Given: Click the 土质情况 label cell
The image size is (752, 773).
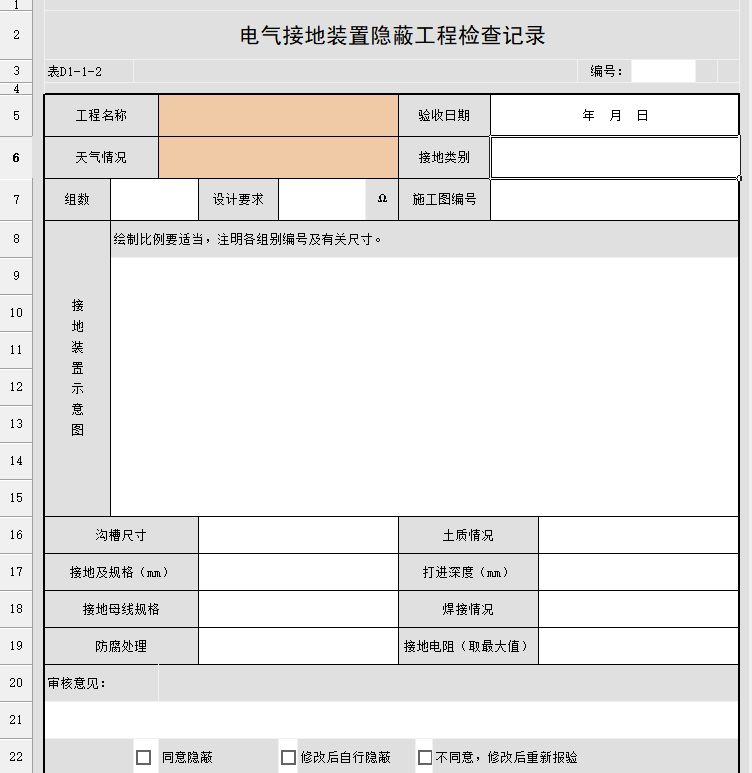Looking at the screenshot, I should coord(468,535).
